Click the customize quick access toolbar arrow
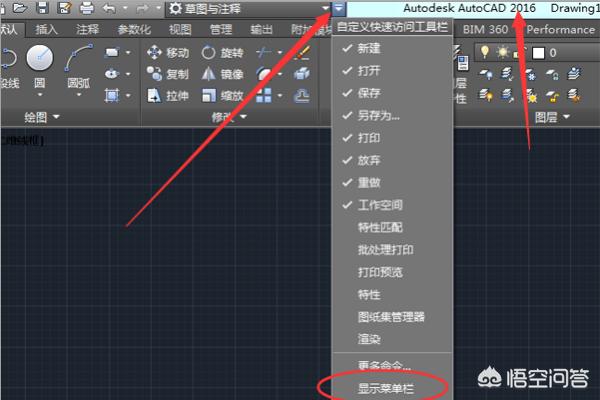 pyautogui.click(x=339, y=8)
